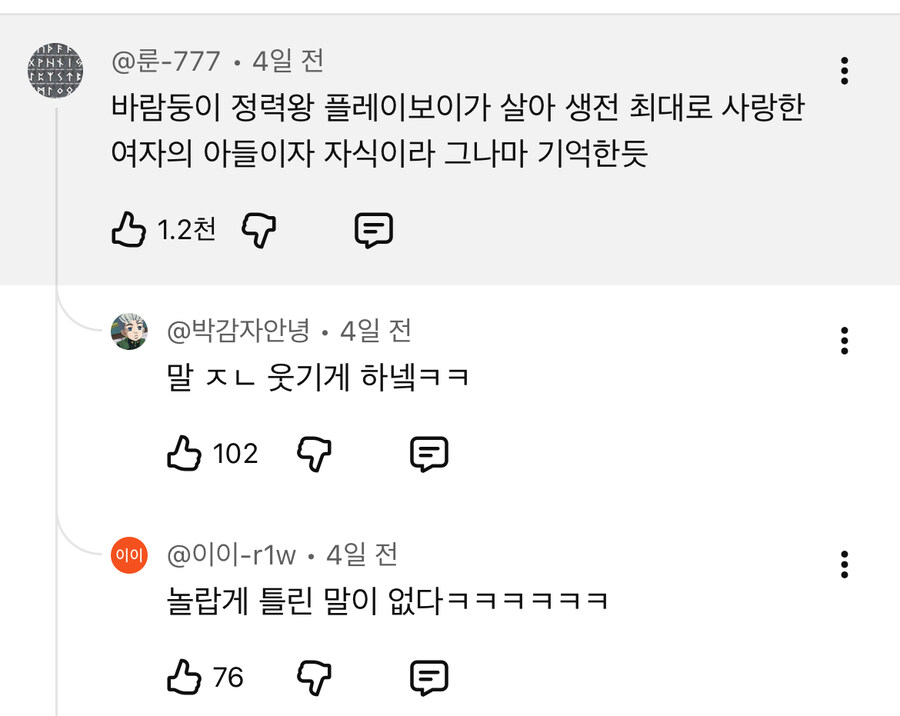Open the reply icon under @이이-r1w's comment
Image resolution: width=900 pixels, height=716 pixels.
pos(430,677)
